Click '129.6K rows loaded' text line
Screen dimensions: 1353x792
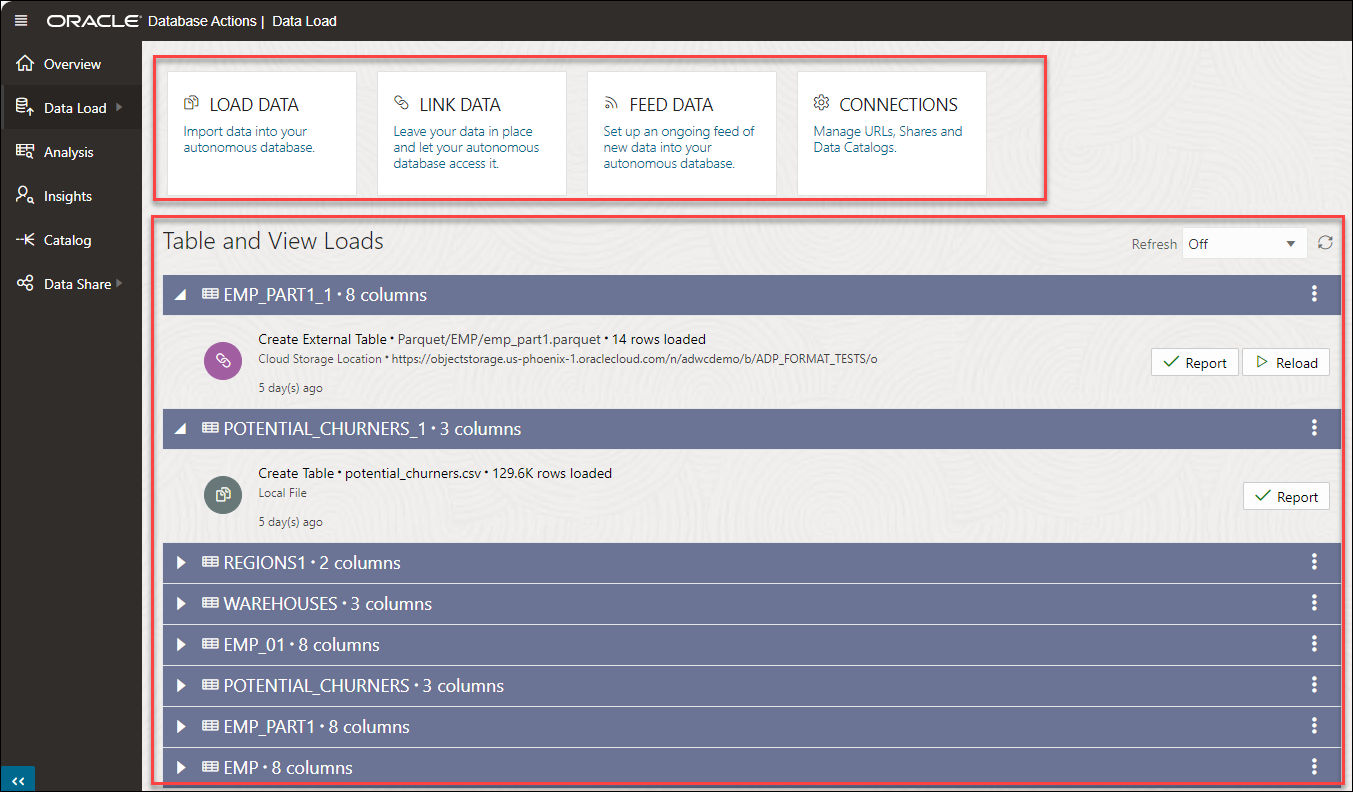(552, 473)
